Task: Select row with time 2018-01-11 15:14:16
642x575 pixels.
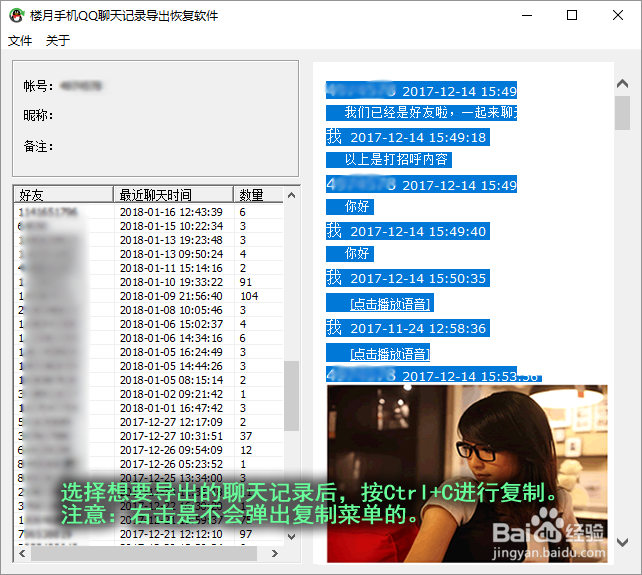Action: click(x=149, y=268)
